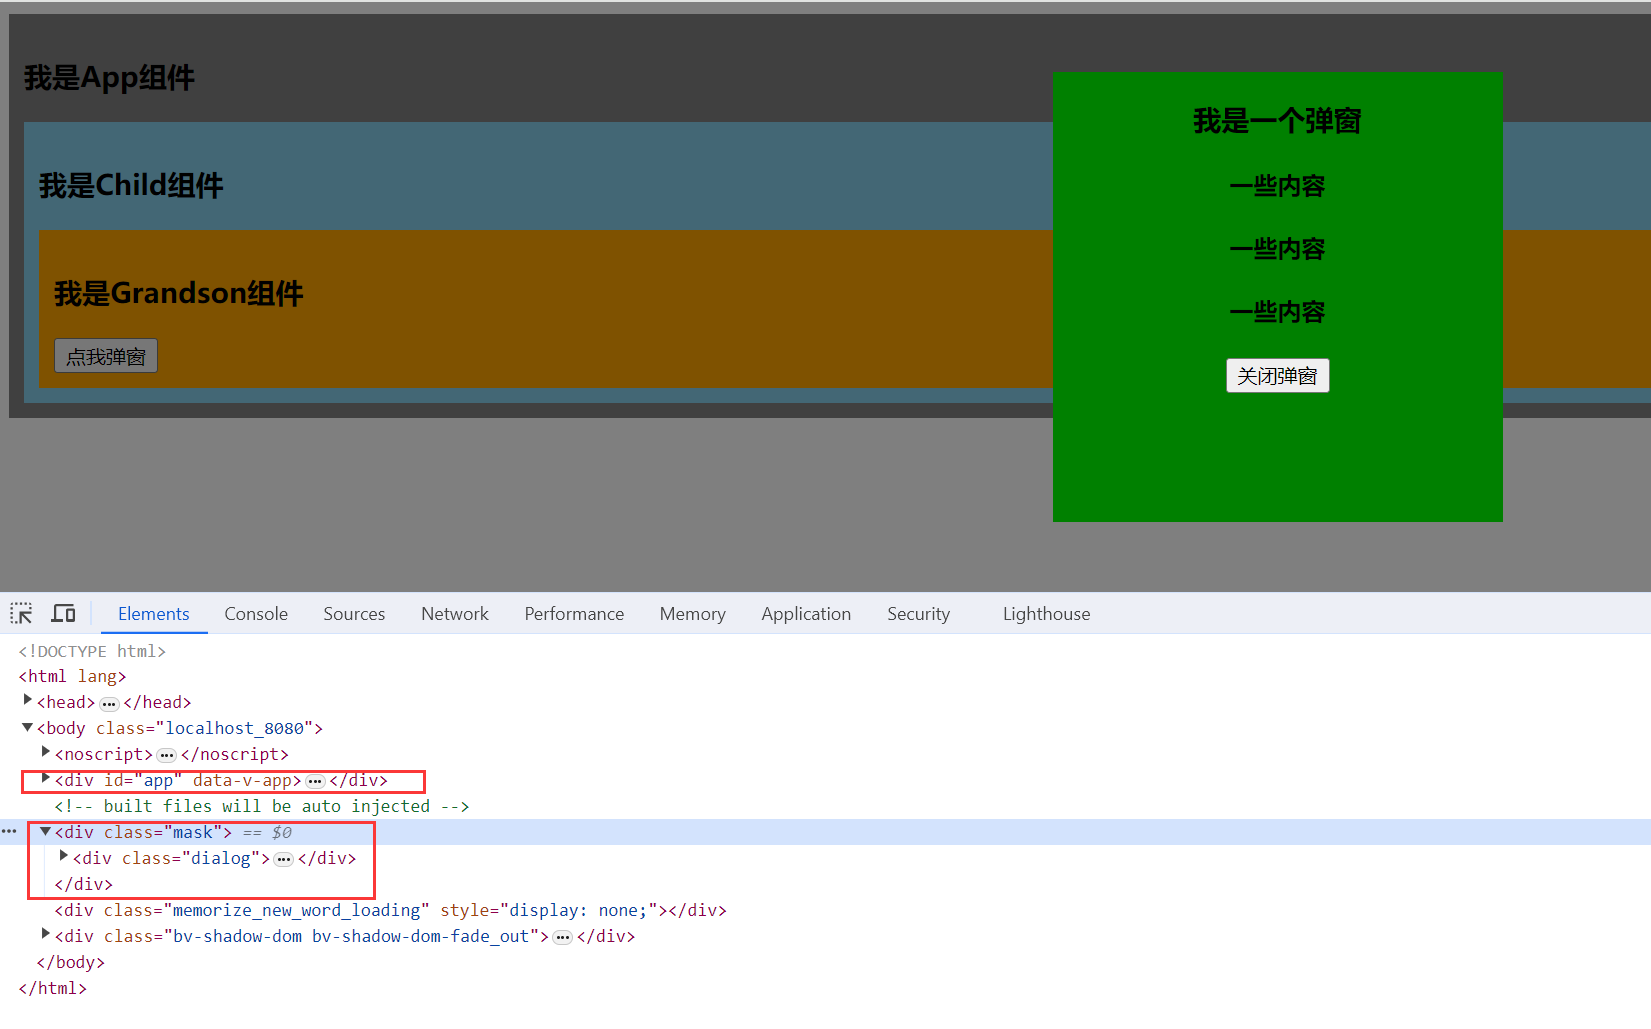Viewport: 1651px width, 1029px height.
Task: Switch to the Console tab
Action: click(x=256, y=614)
